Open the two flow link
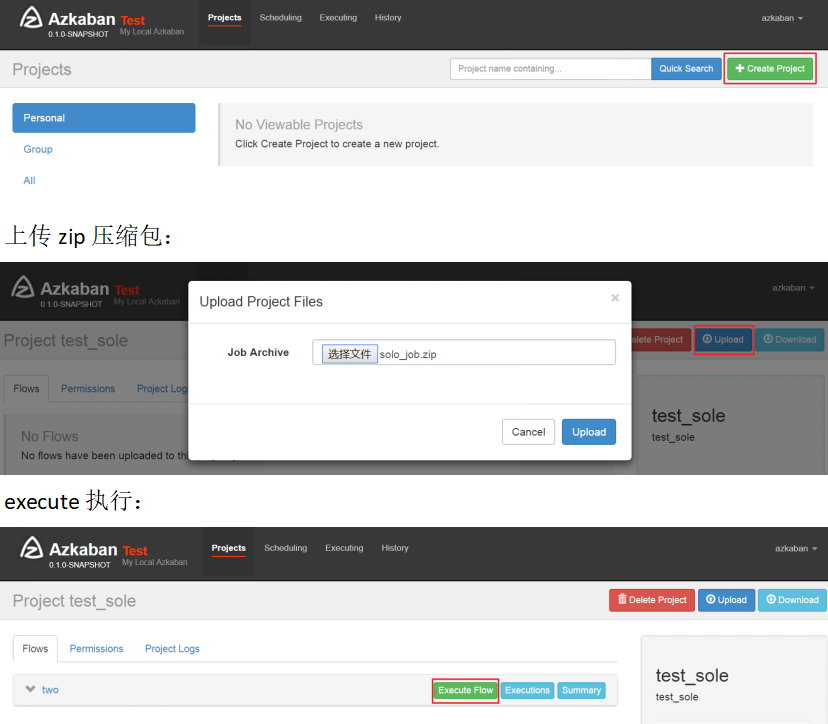The image size is (828, 724). pos(50,690)
